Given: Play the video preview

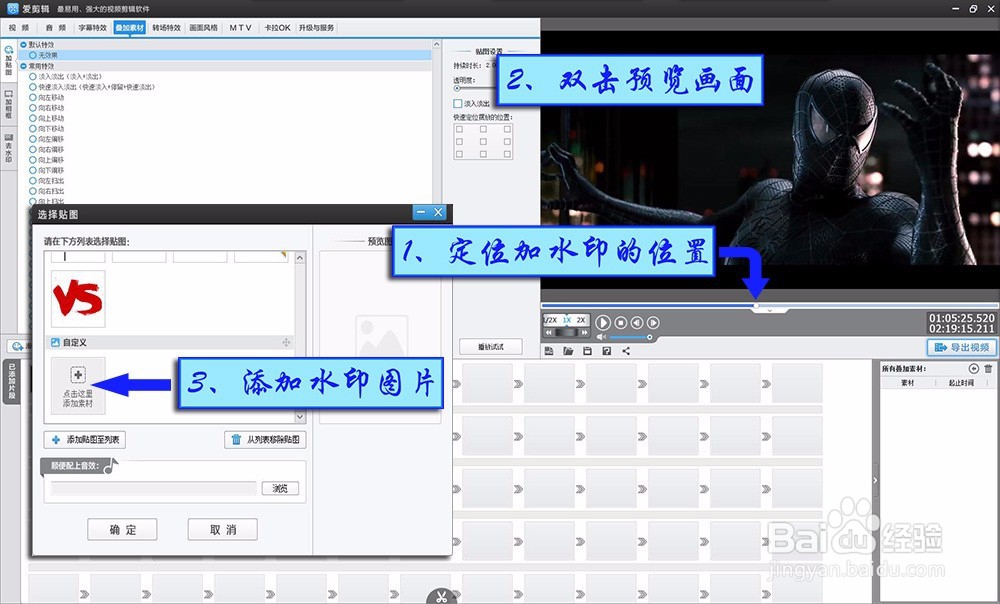Looking at the screenshot, I should (x=603, y=323).
